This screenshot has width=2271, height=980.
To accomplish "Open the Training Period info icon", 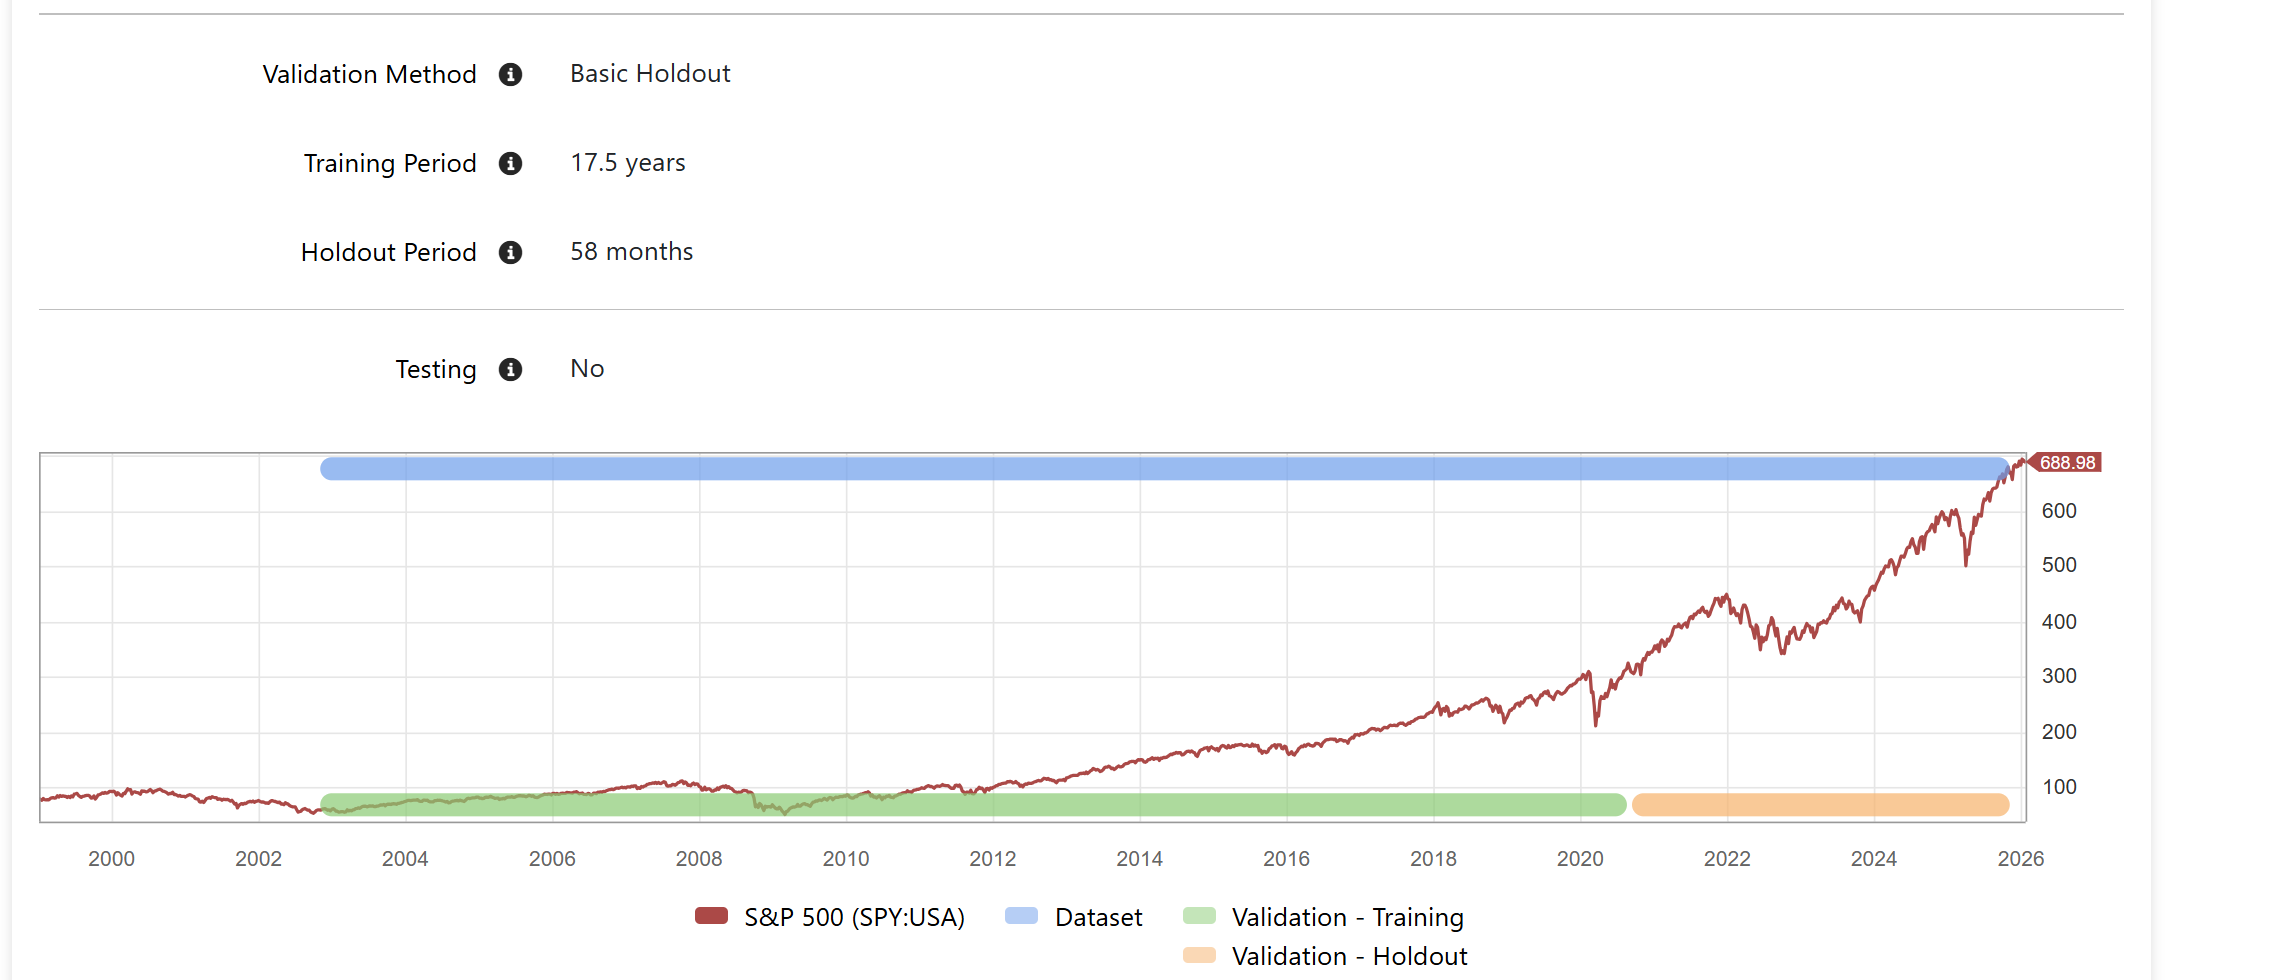I will click(x=510, y=164).
